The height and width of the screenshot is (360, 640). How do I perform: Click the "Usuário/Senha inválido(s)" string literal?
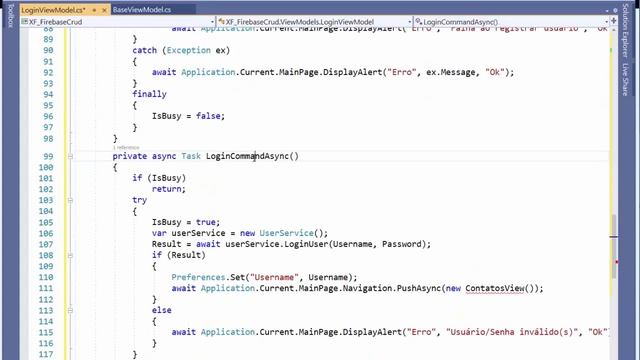512,332
